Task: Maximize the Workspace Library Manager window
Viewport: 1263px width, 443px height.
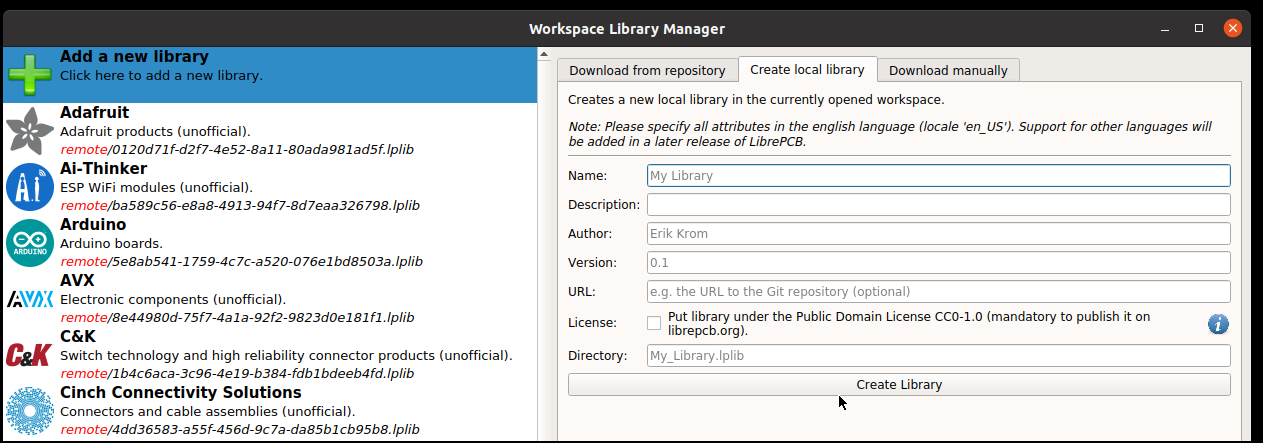Action: point(1199,28)
